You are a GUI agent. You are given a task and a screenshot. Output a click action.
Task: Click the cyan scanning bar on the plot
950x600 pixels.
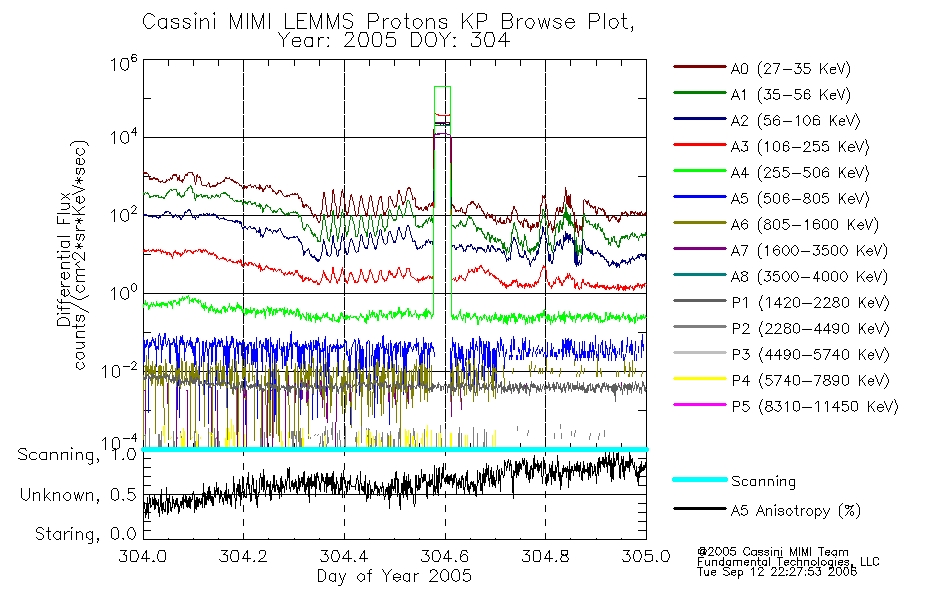[x=395, y=449]
